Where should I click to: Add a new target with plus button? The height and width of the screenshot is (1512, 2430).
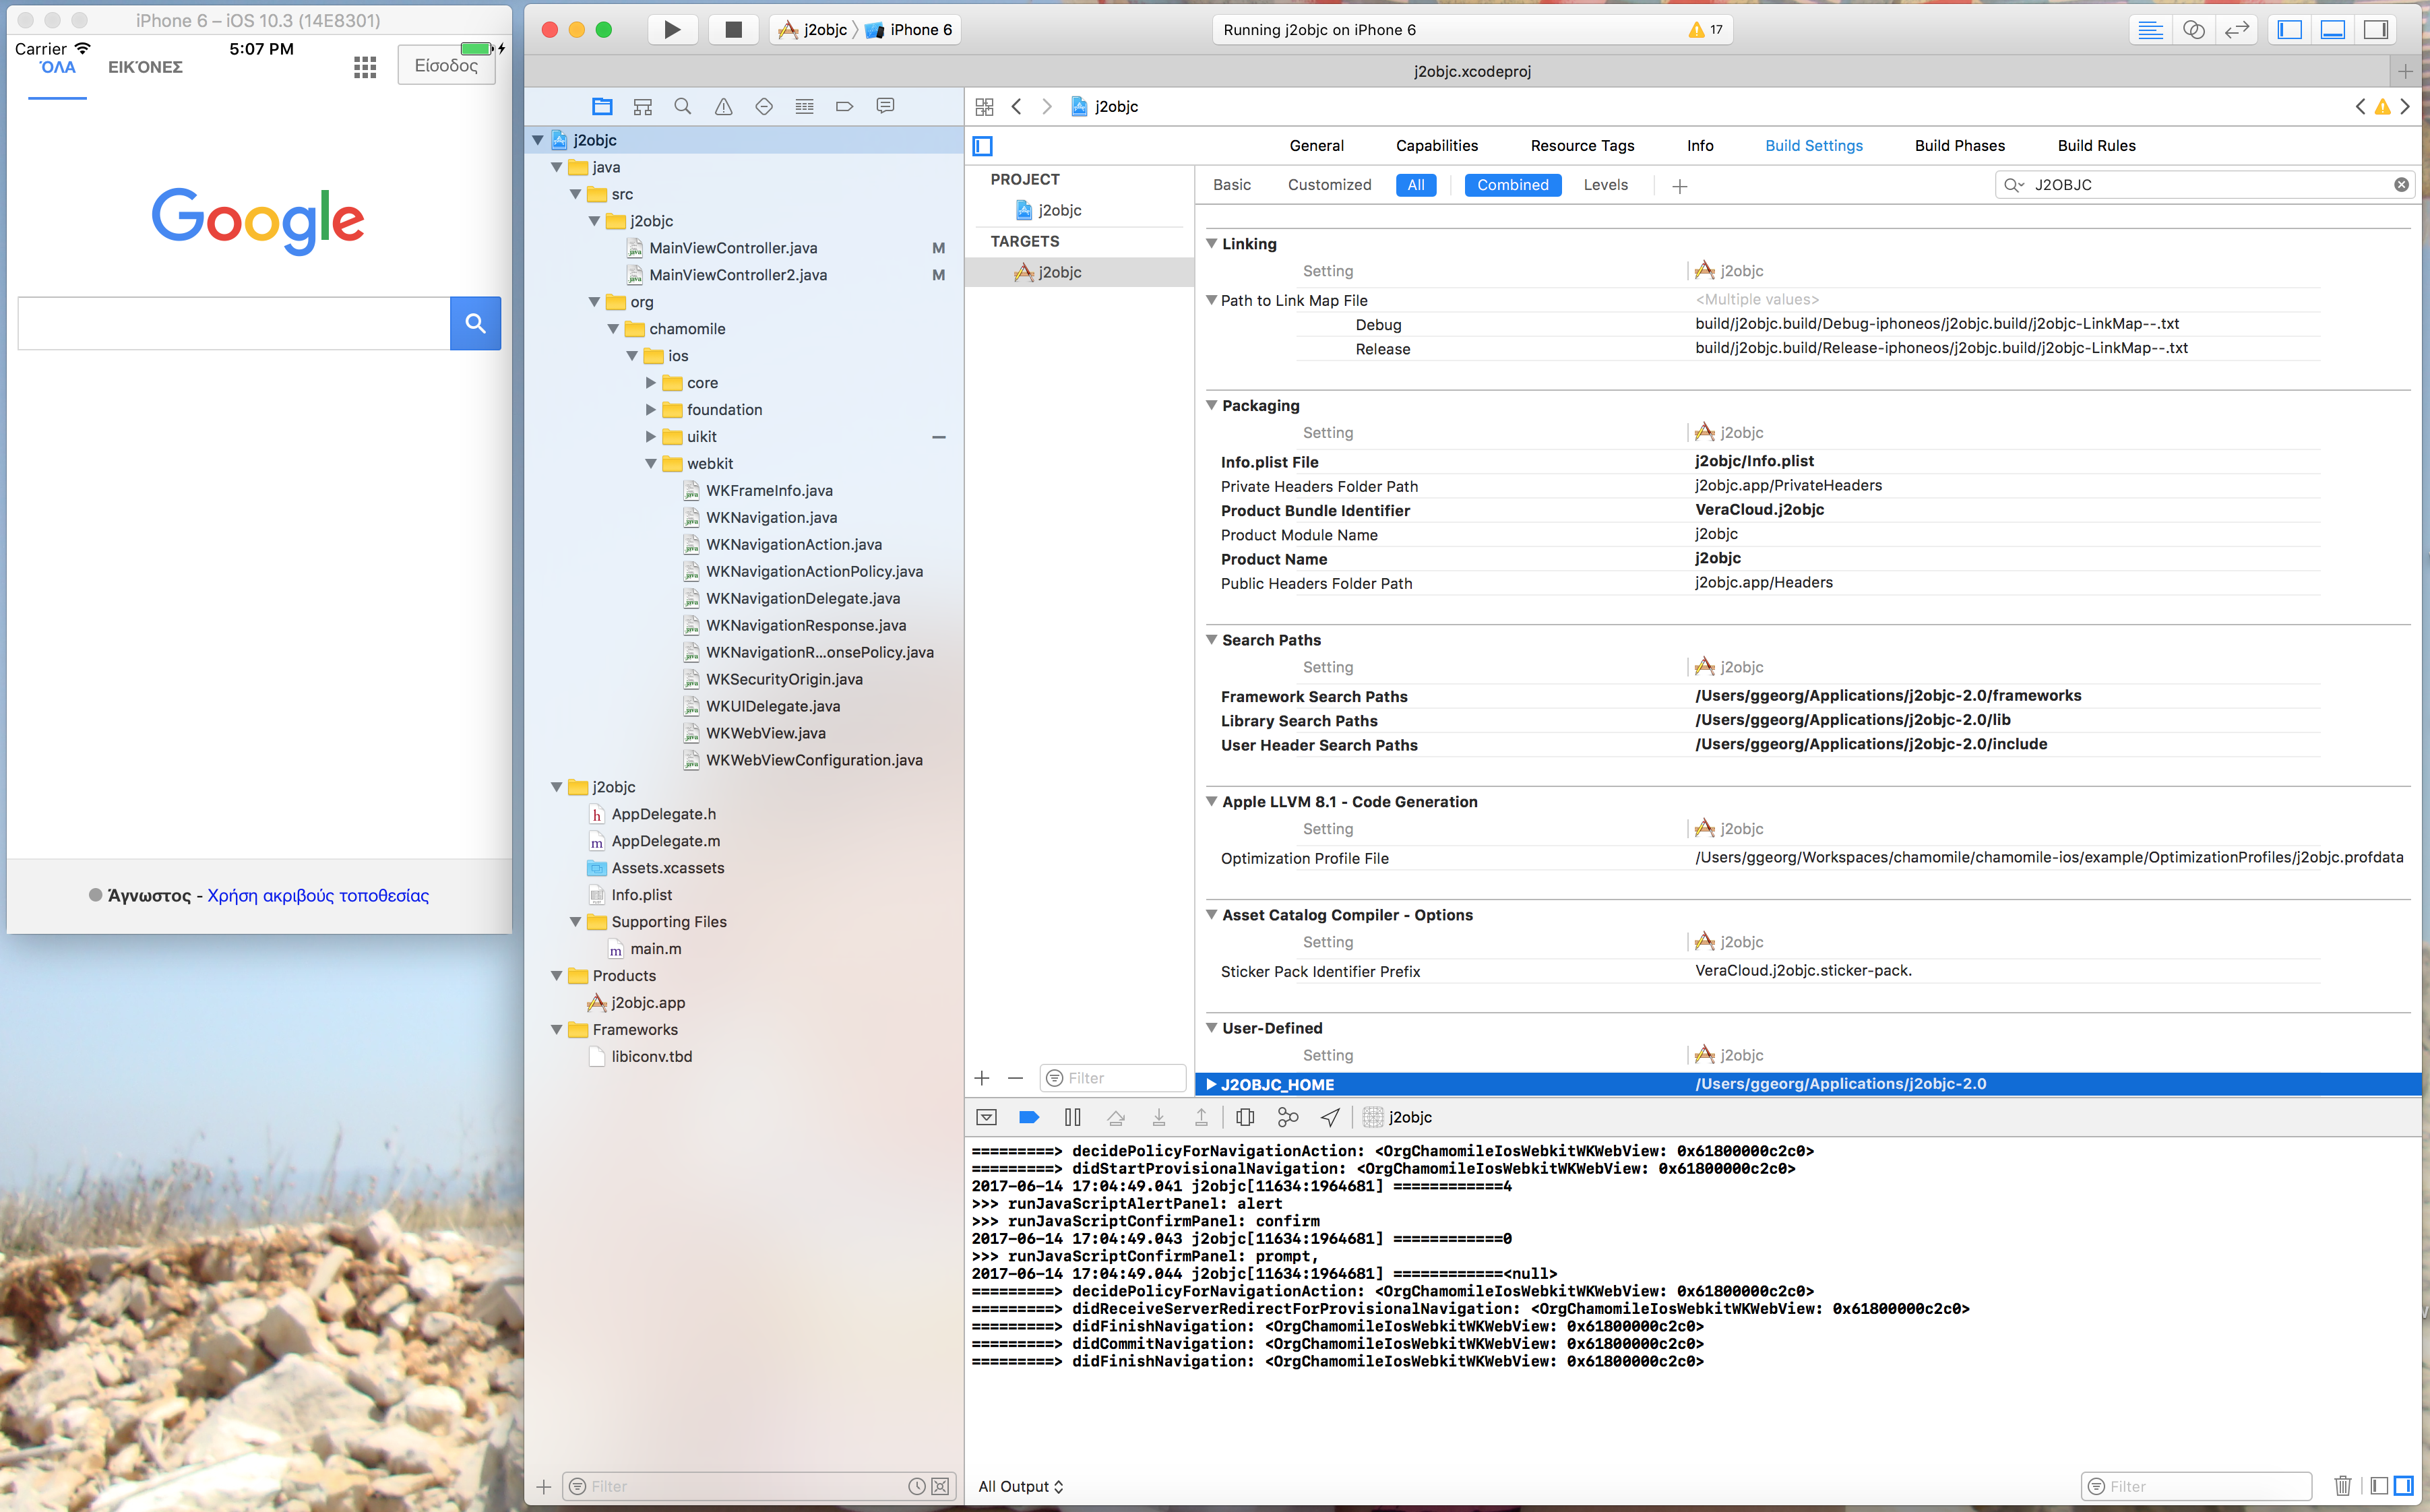tap(982, 1078)
